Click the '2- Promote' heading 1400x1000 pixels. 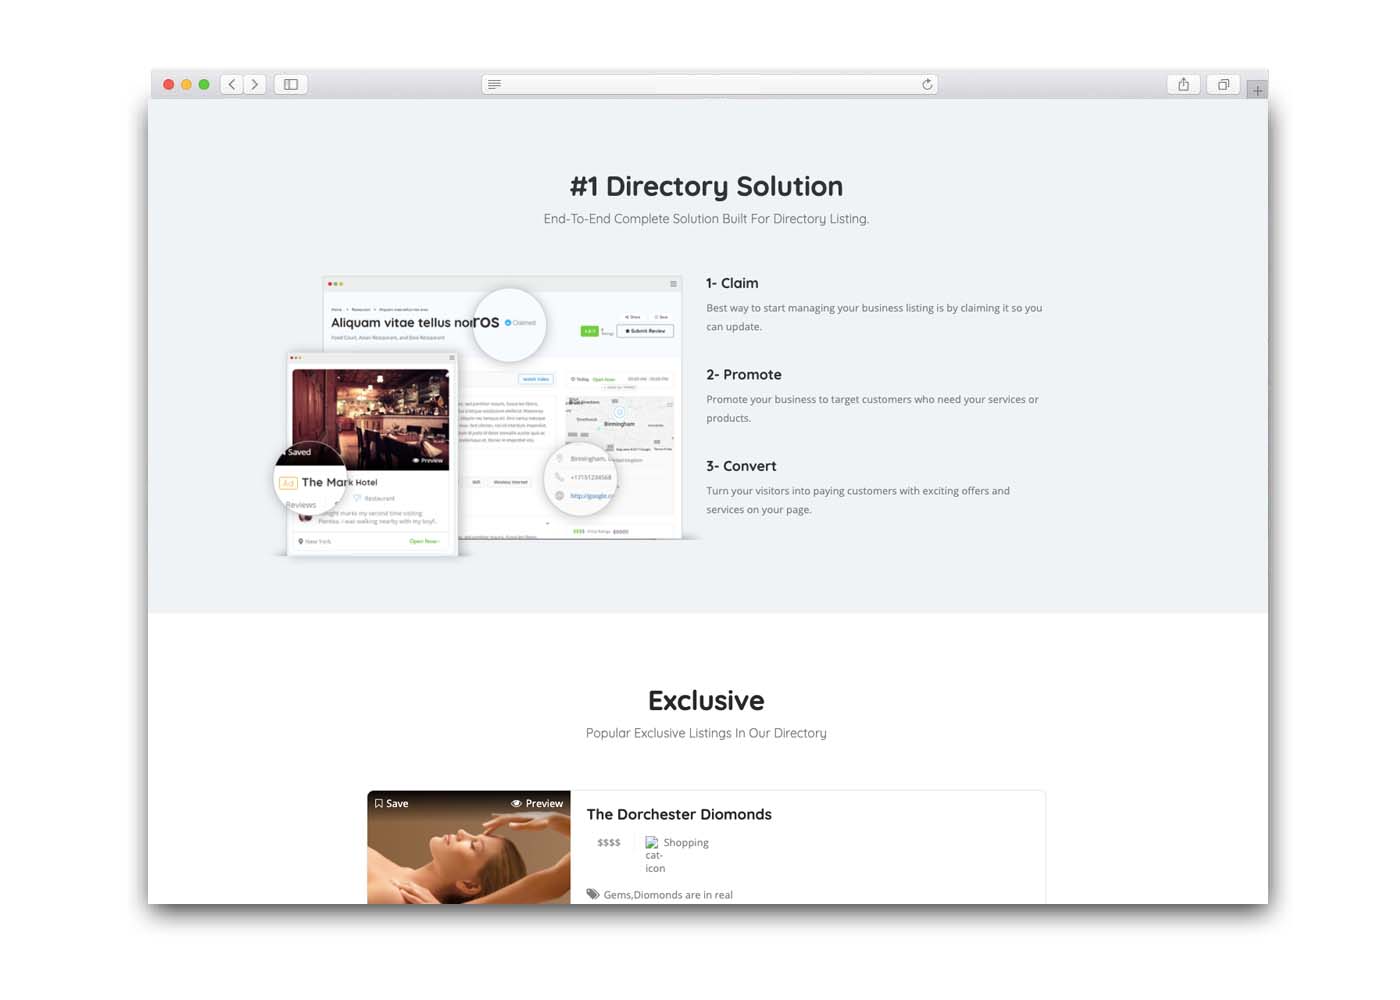pos(744,374)
